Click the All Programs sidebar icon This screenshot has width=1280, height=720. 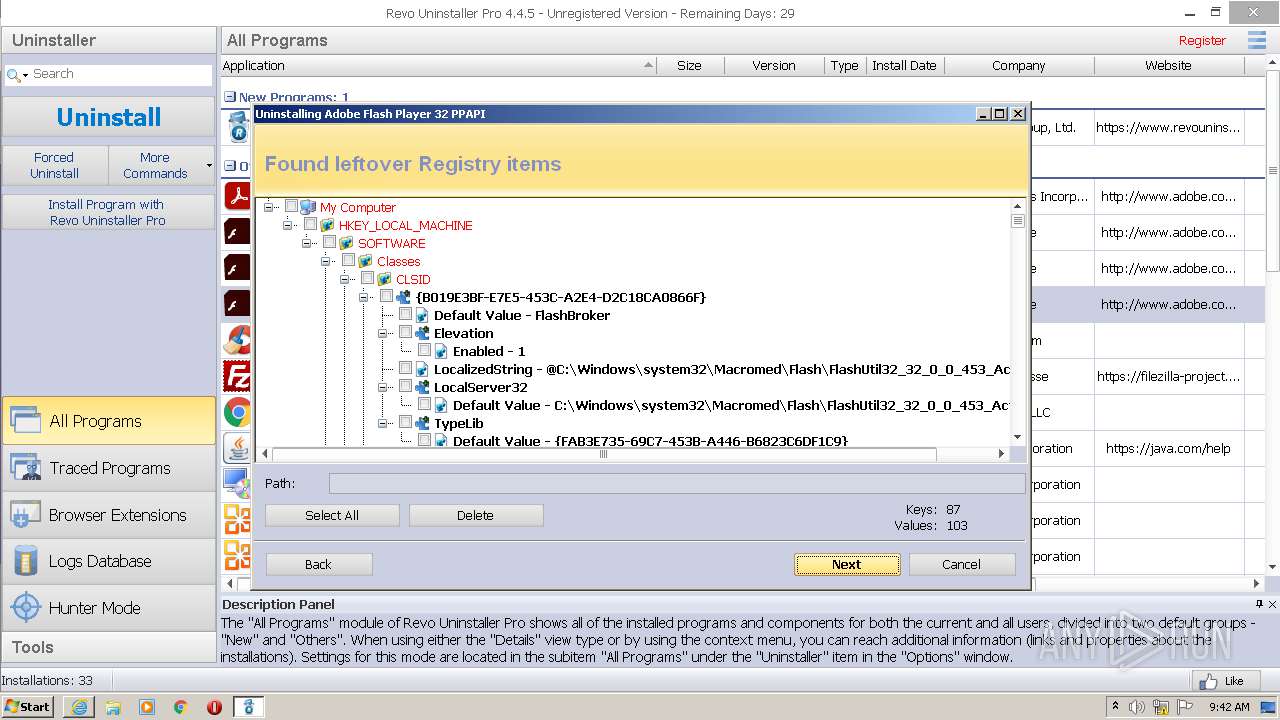pyautogui.click(x=25, y=421)
